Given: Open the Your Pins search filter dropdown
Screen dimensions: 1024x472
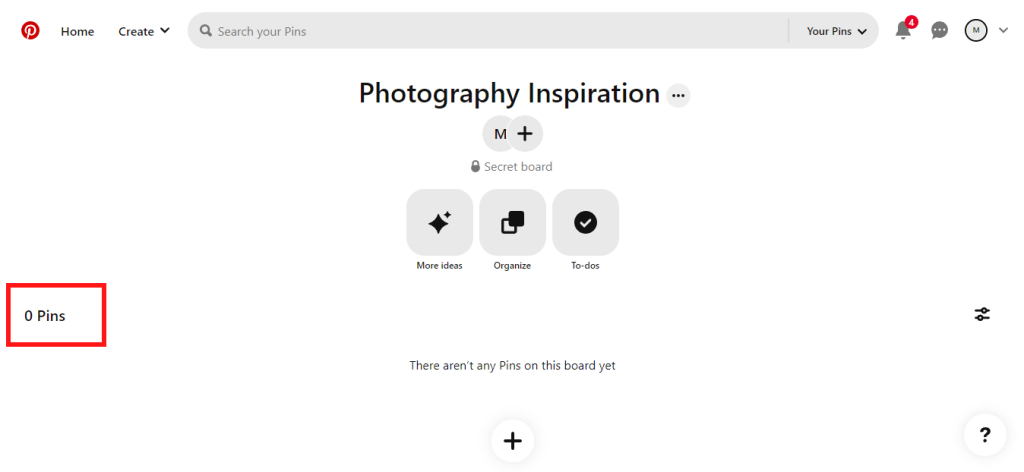Looking at the screenshot, I should click(836, 31).
